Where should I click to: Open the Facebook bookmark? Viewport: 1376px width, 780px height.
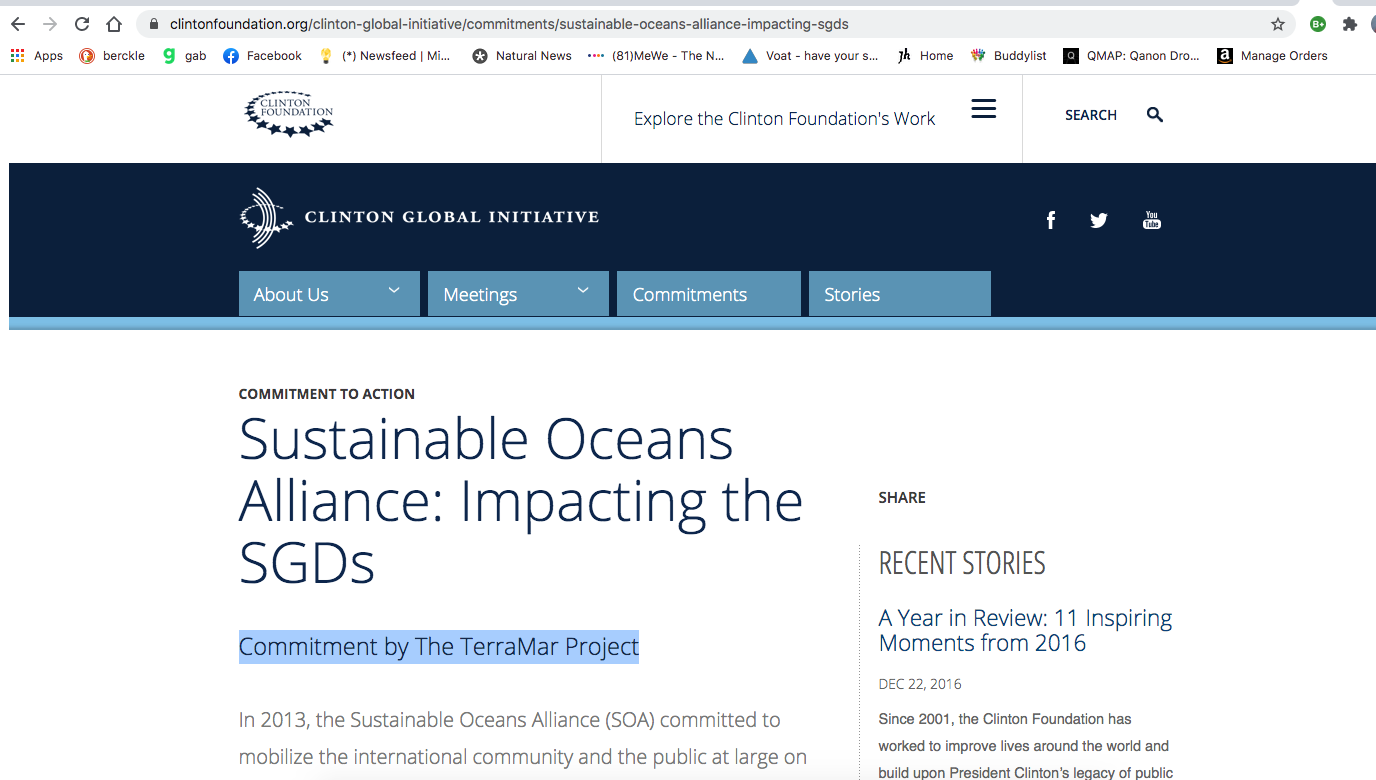(x=262, y=56)
